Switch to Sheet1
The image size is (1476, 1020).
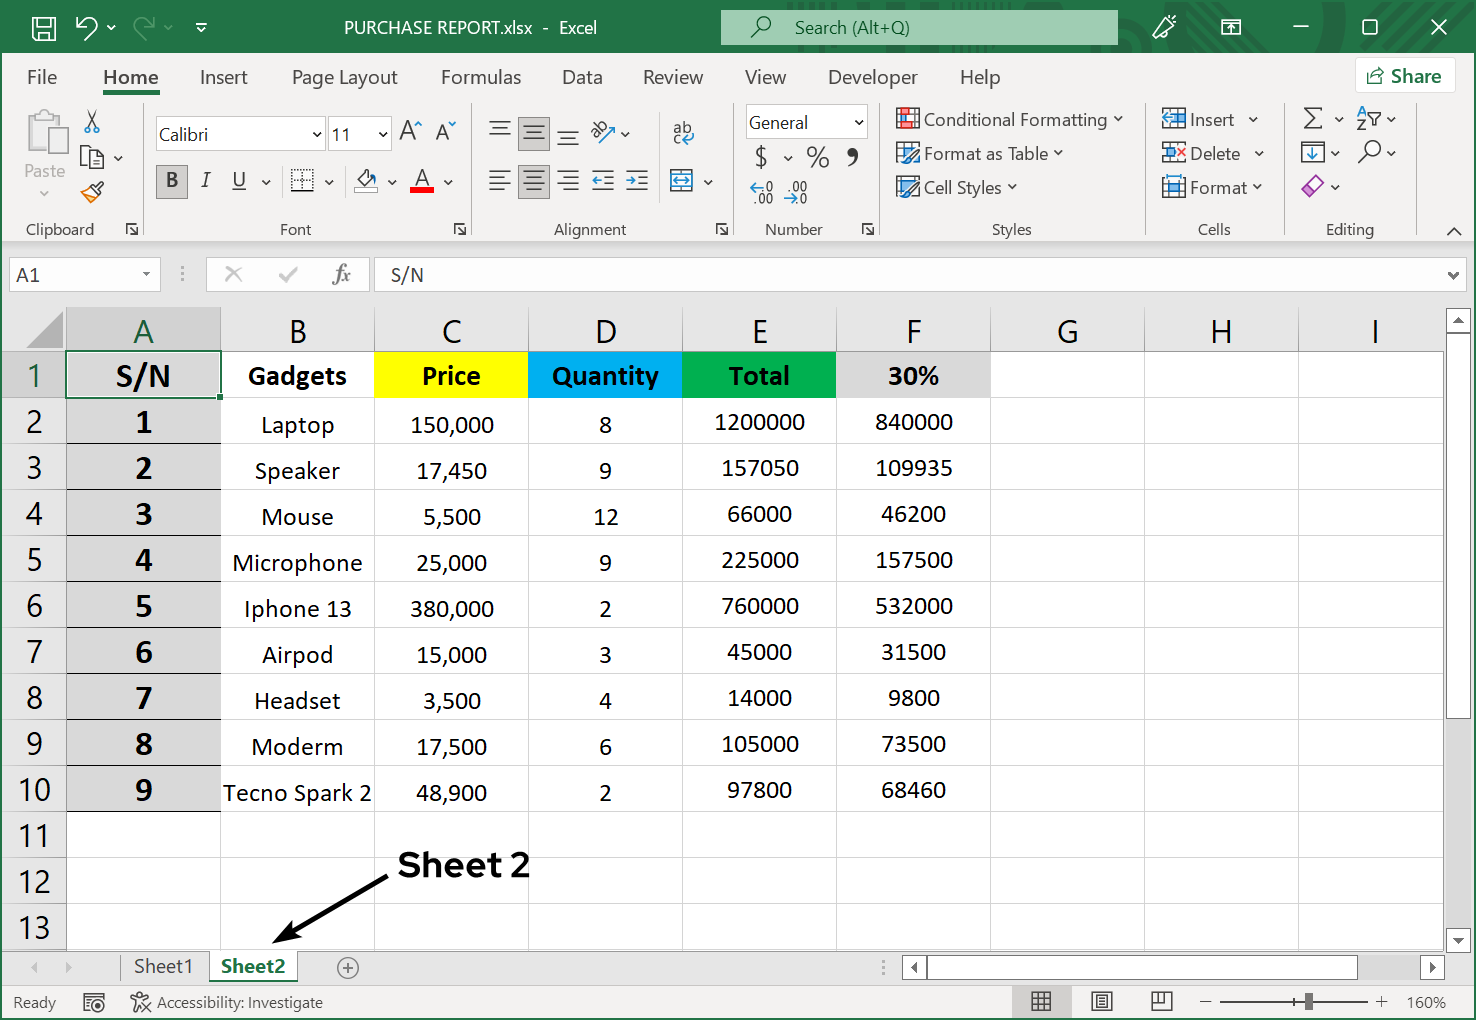[x=164, y=966]
